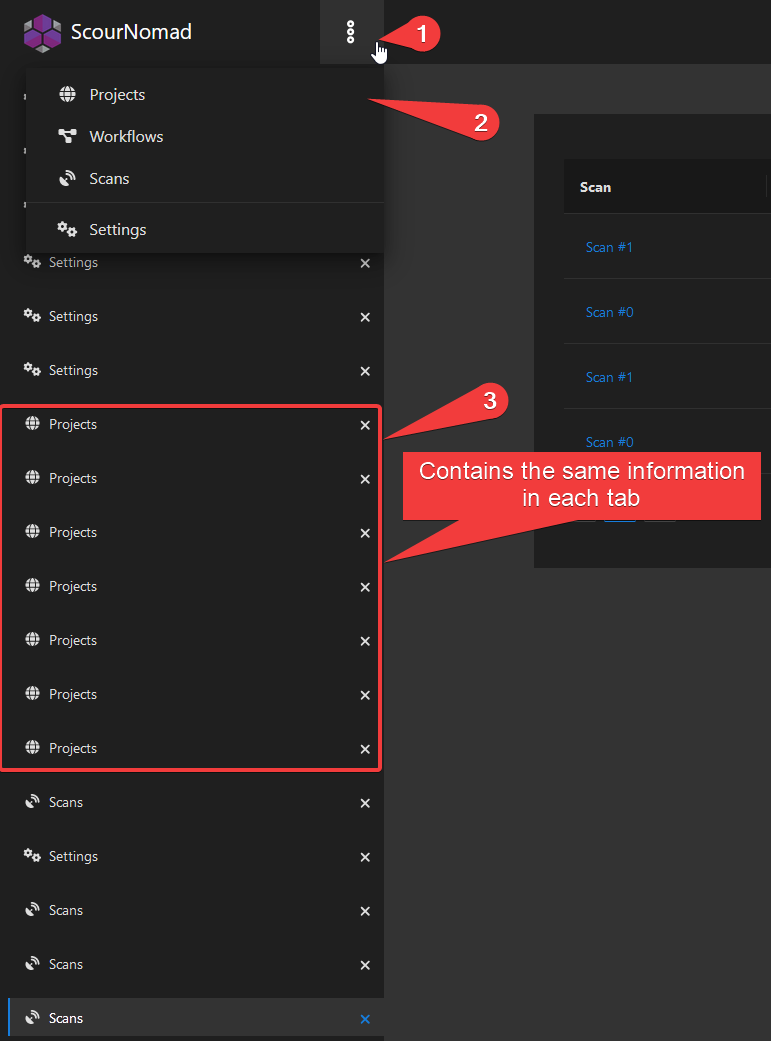This screenshot has height=1041, width=771.
Task: Select the Scans tab directly above the active one
Action: click(x=192, y=964)
